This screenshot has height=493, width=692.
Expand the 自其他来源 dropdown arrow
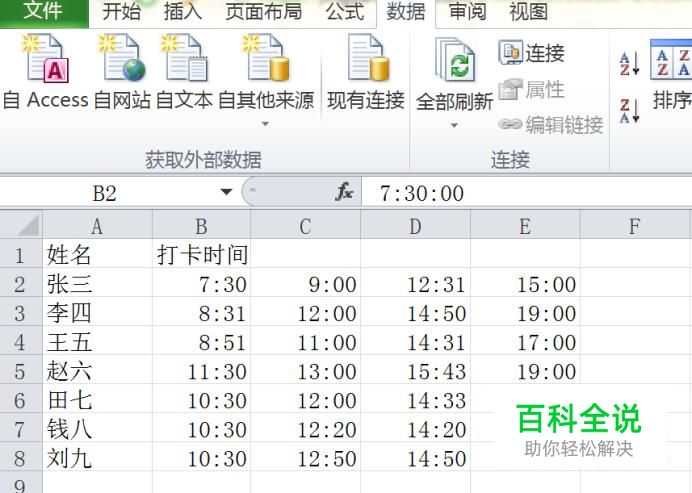coord(265,124)
